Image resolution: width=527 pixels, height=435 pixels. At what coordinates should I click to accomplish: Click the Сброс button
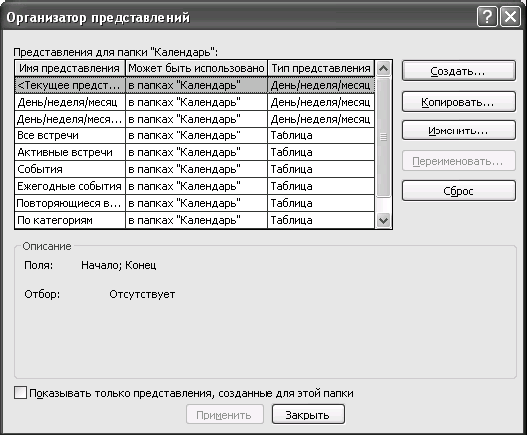tap(459, 191)
